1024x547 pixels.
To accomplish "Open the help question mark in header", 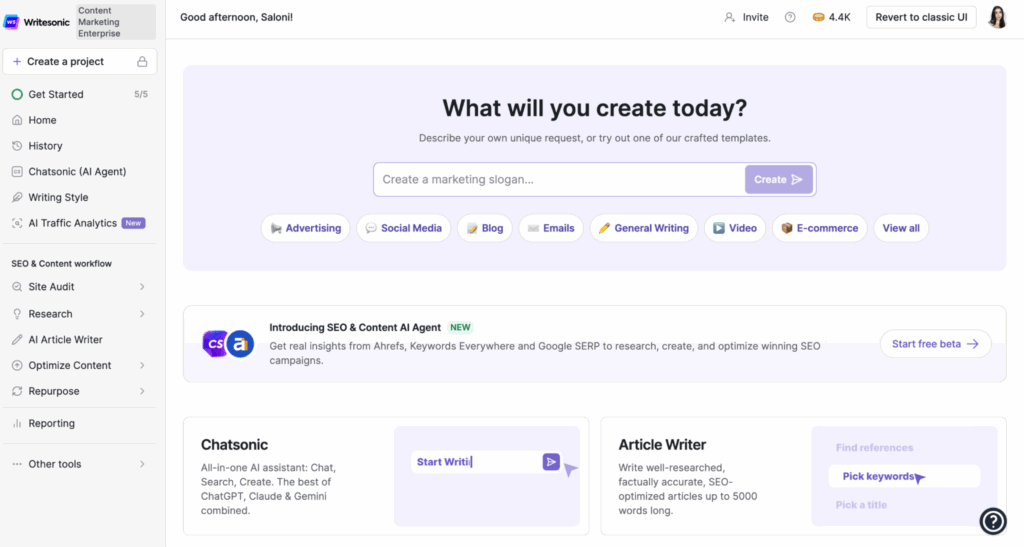I will 790,18.
